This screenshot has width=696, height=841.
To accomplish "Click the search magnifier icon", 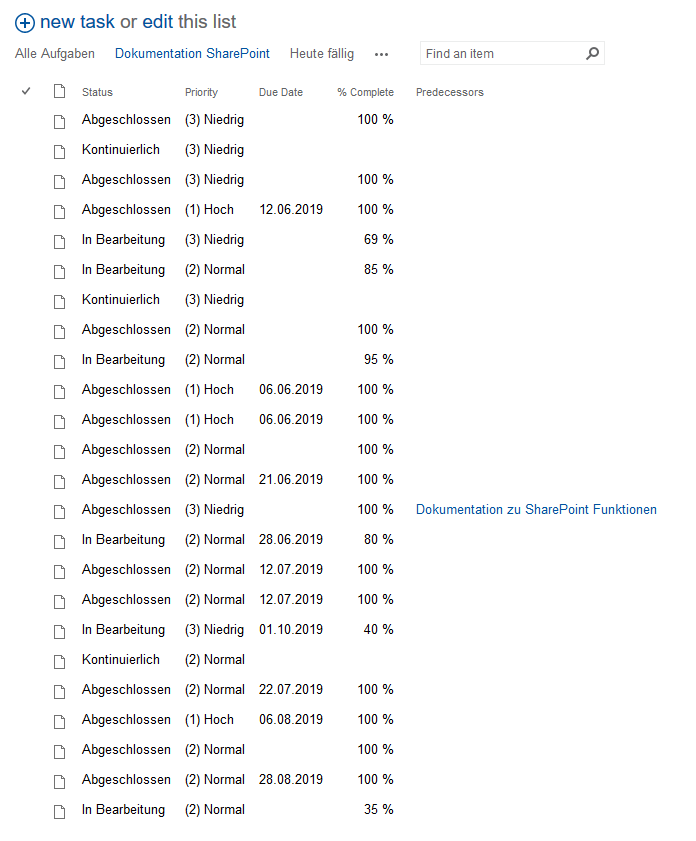I will click(x=592, y=54).
